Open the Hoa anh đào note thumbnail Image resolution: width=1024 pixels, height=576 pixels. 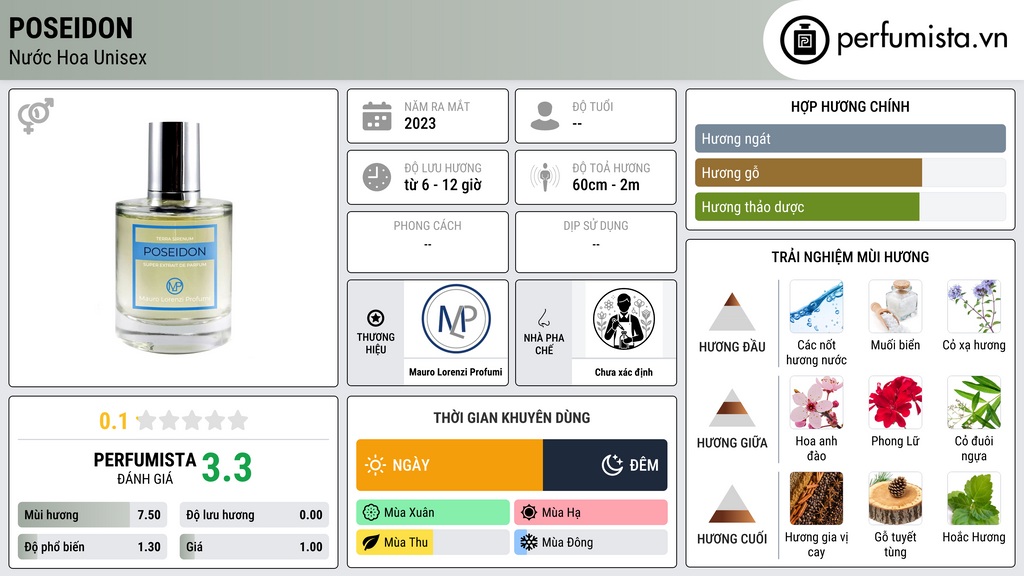point(816,402)
